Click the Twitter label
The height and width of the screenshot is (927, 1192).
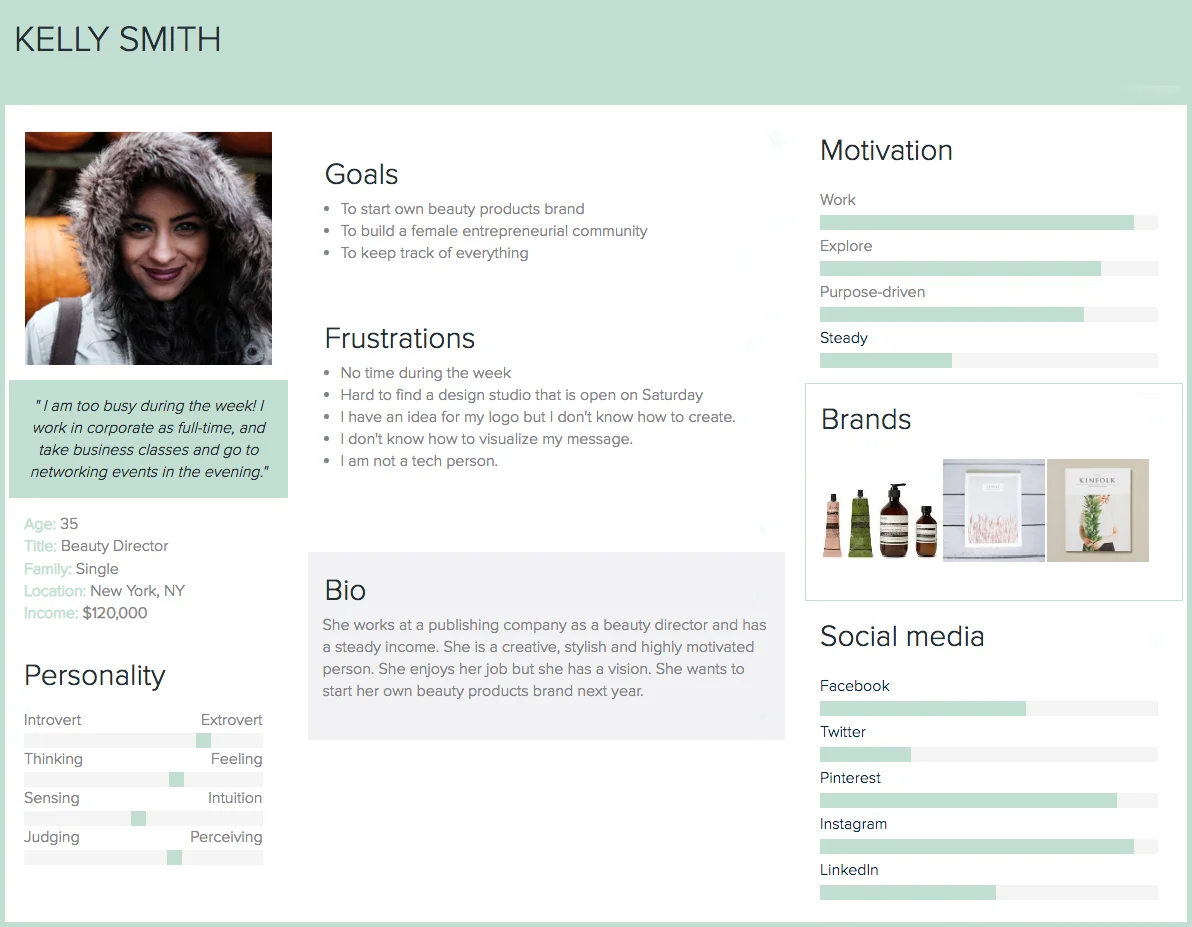click(842, 732)
